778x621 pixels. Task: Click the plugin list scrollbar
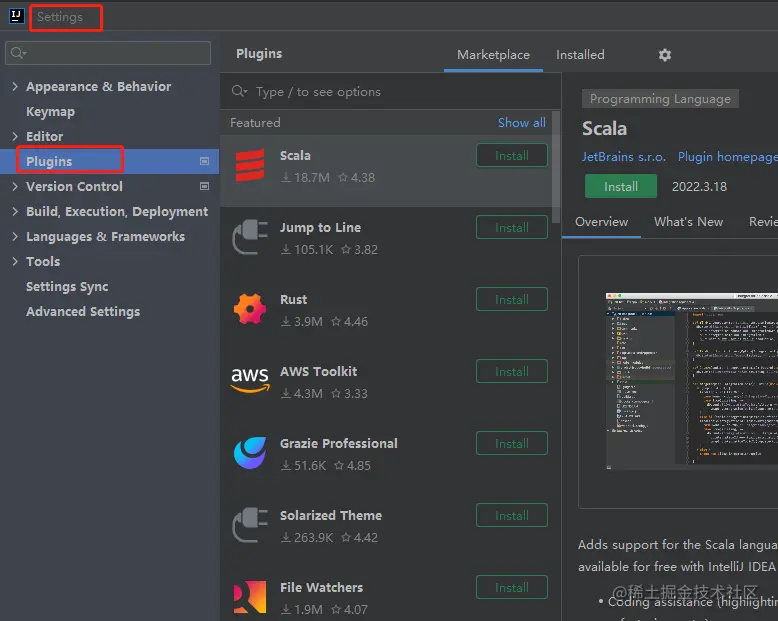point(556,167)
